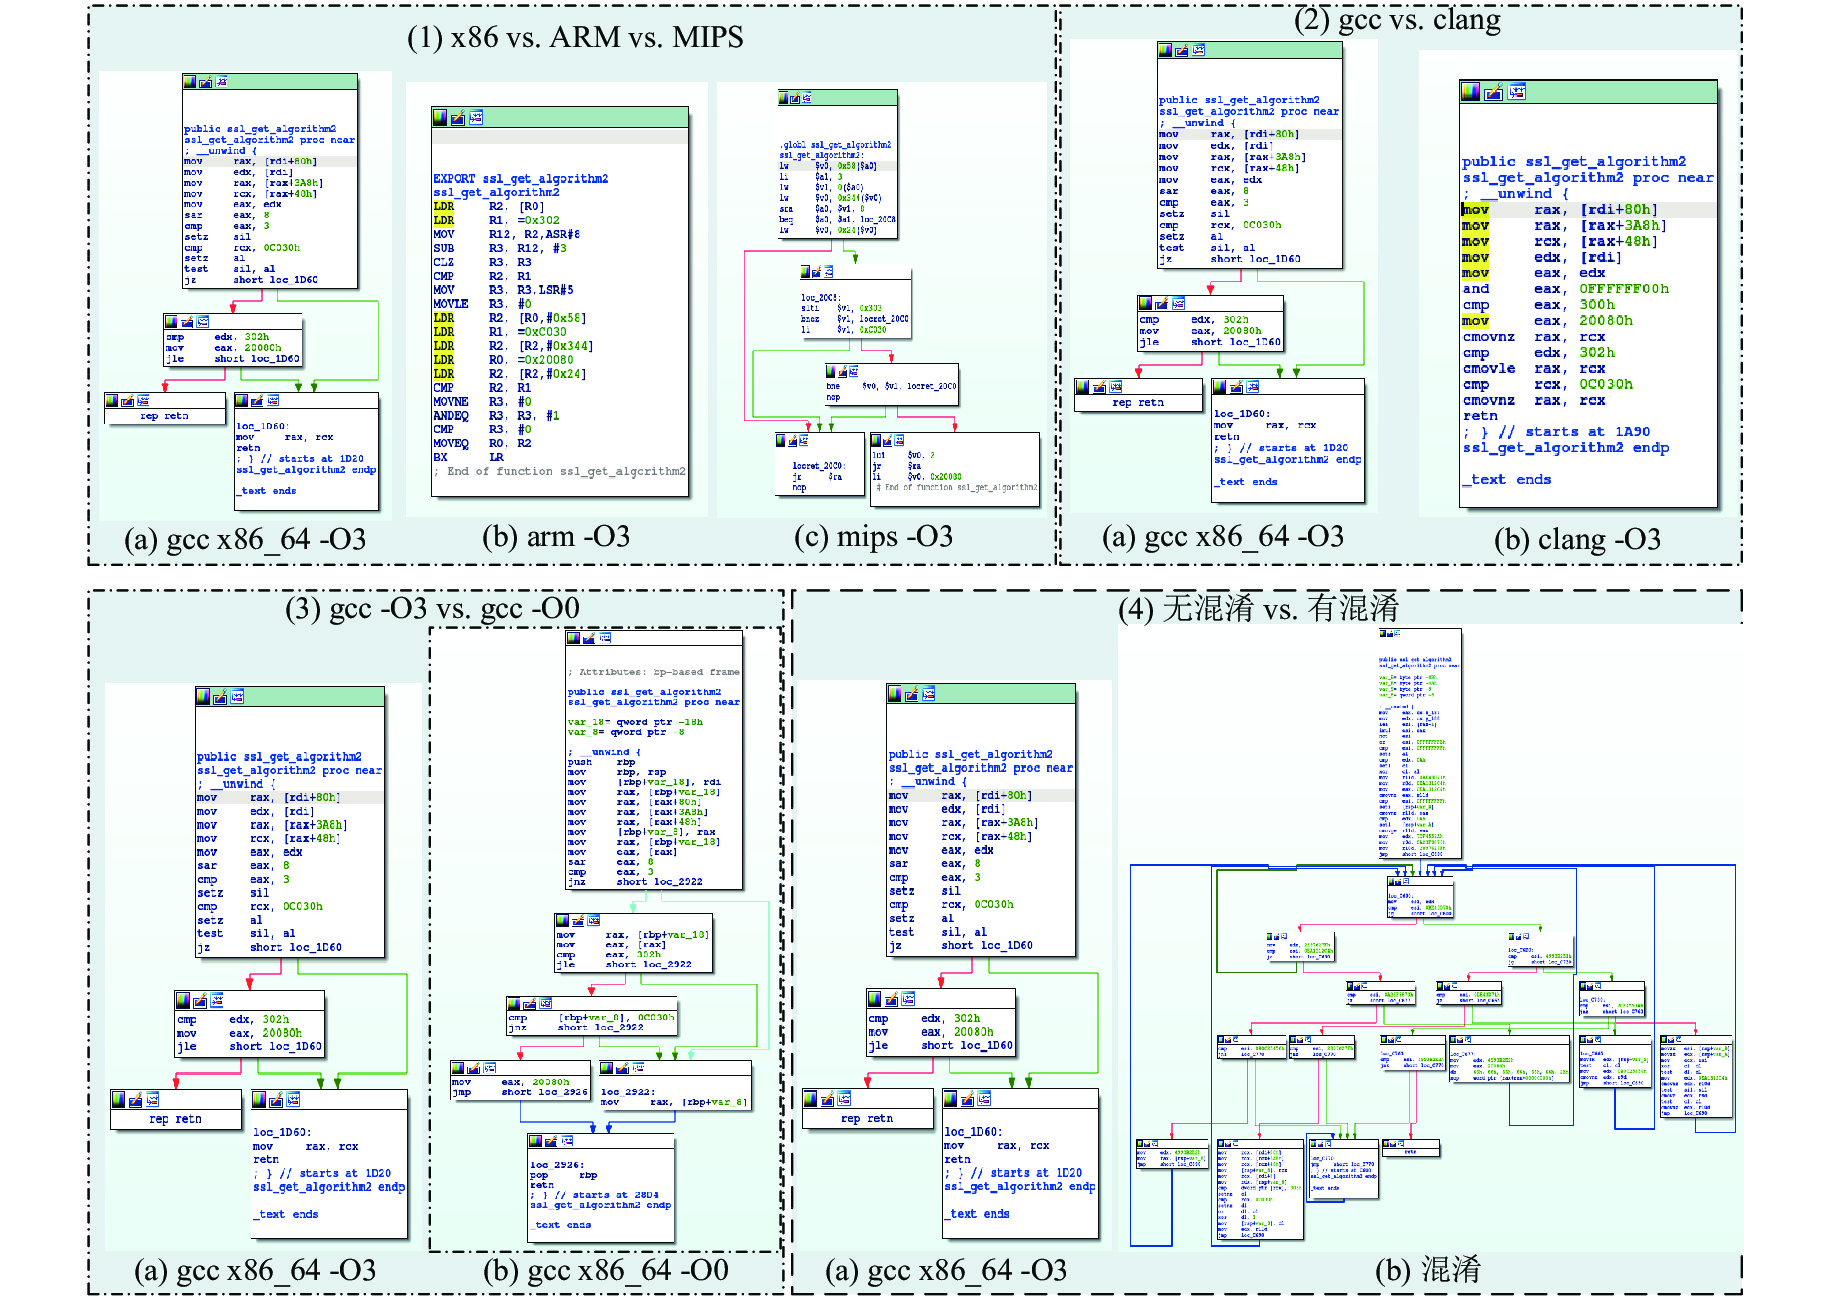This screenshot has width=1831, height=1297.
Task: Click the color icon of the mips -O3 top node
Action: click(x=784, y=97)
